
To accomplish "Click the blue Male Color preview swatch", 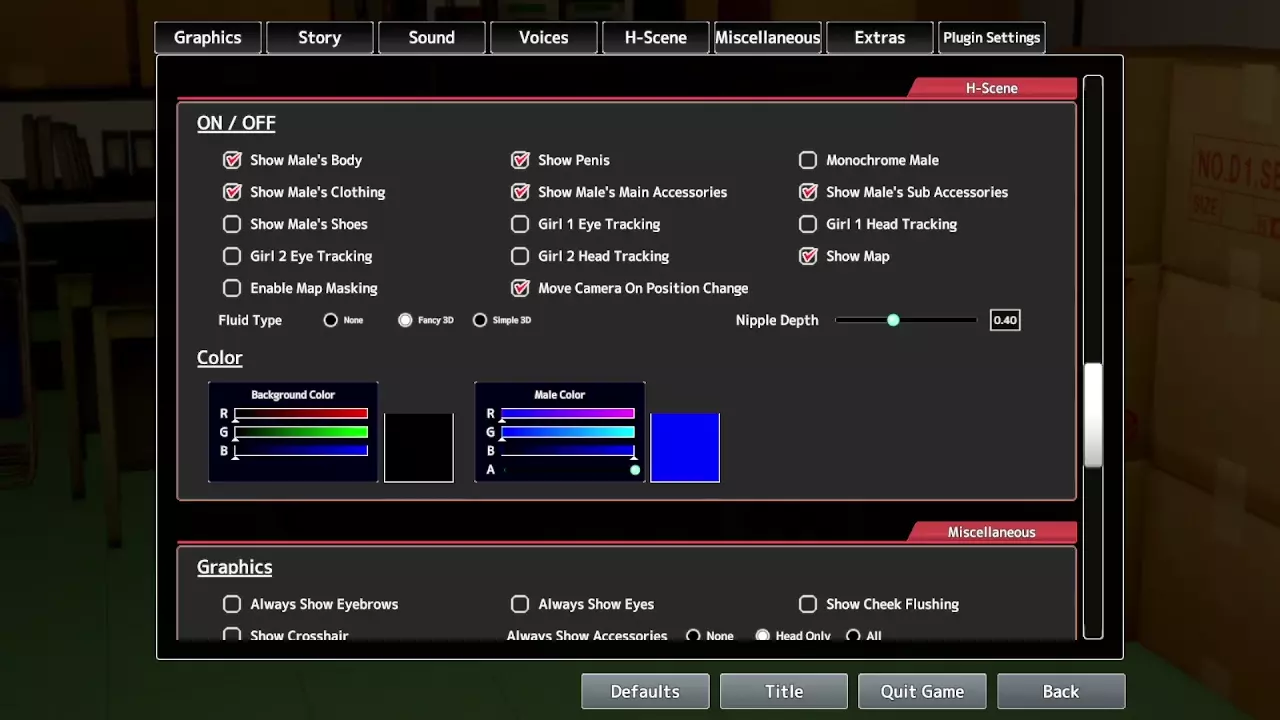I will pyautogui.click(x=685, y=447).
